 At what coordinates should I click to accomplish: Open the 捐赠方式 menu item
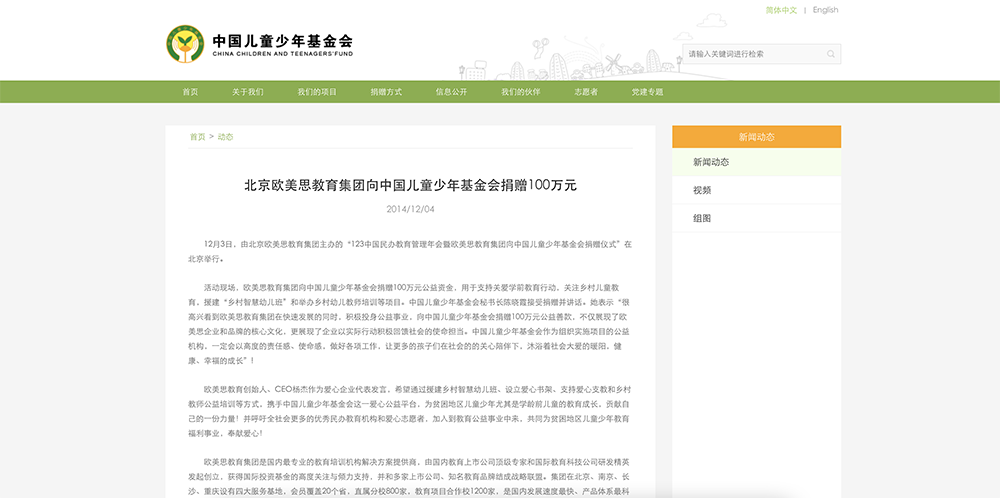coord(386,92)
